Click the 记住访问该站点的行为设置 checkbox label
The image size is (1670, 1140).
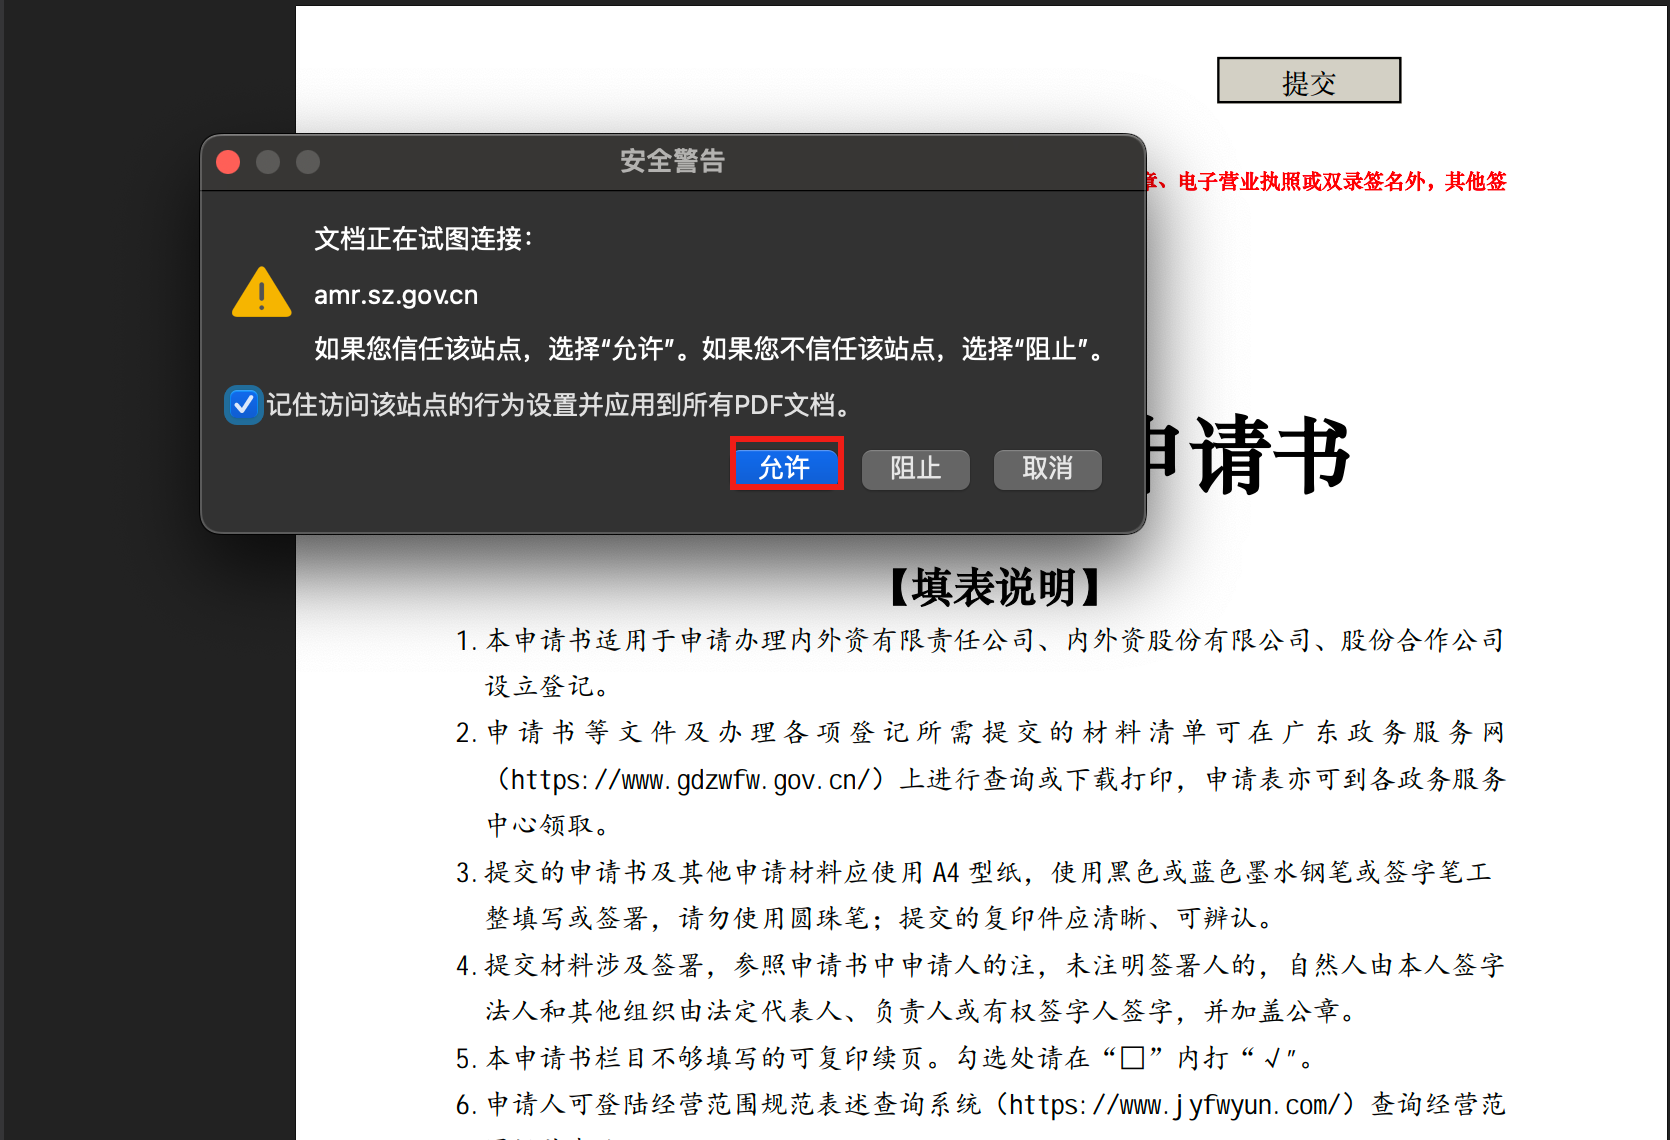(x=559, y=405)
